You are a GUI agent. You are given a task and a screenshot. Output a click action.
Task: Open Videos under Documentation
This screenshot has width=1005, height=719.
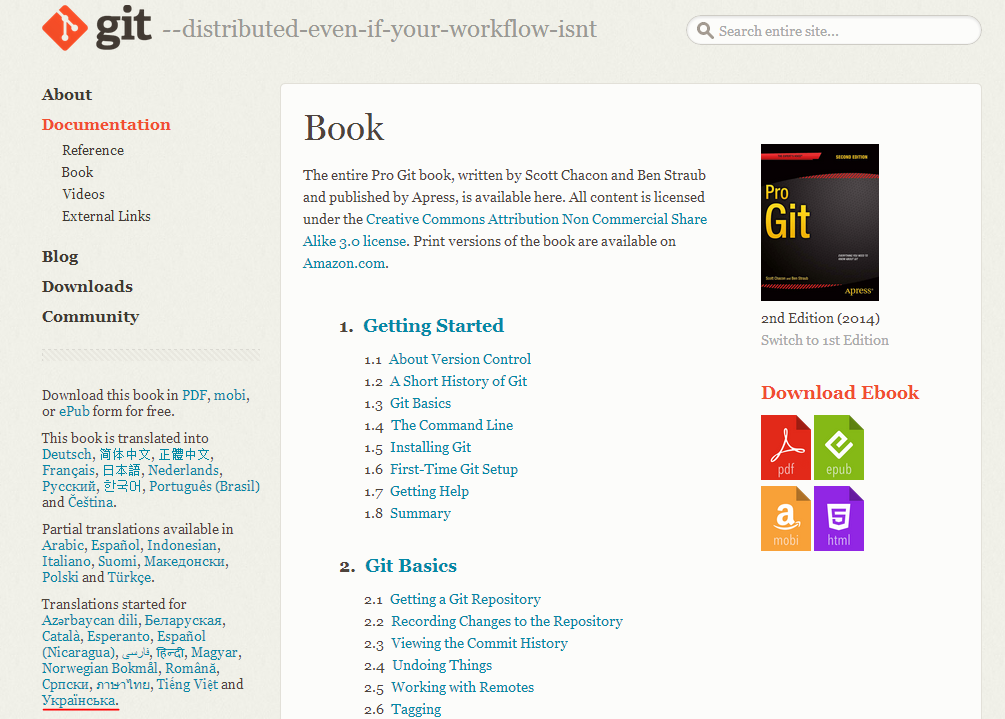click(83, 195)
